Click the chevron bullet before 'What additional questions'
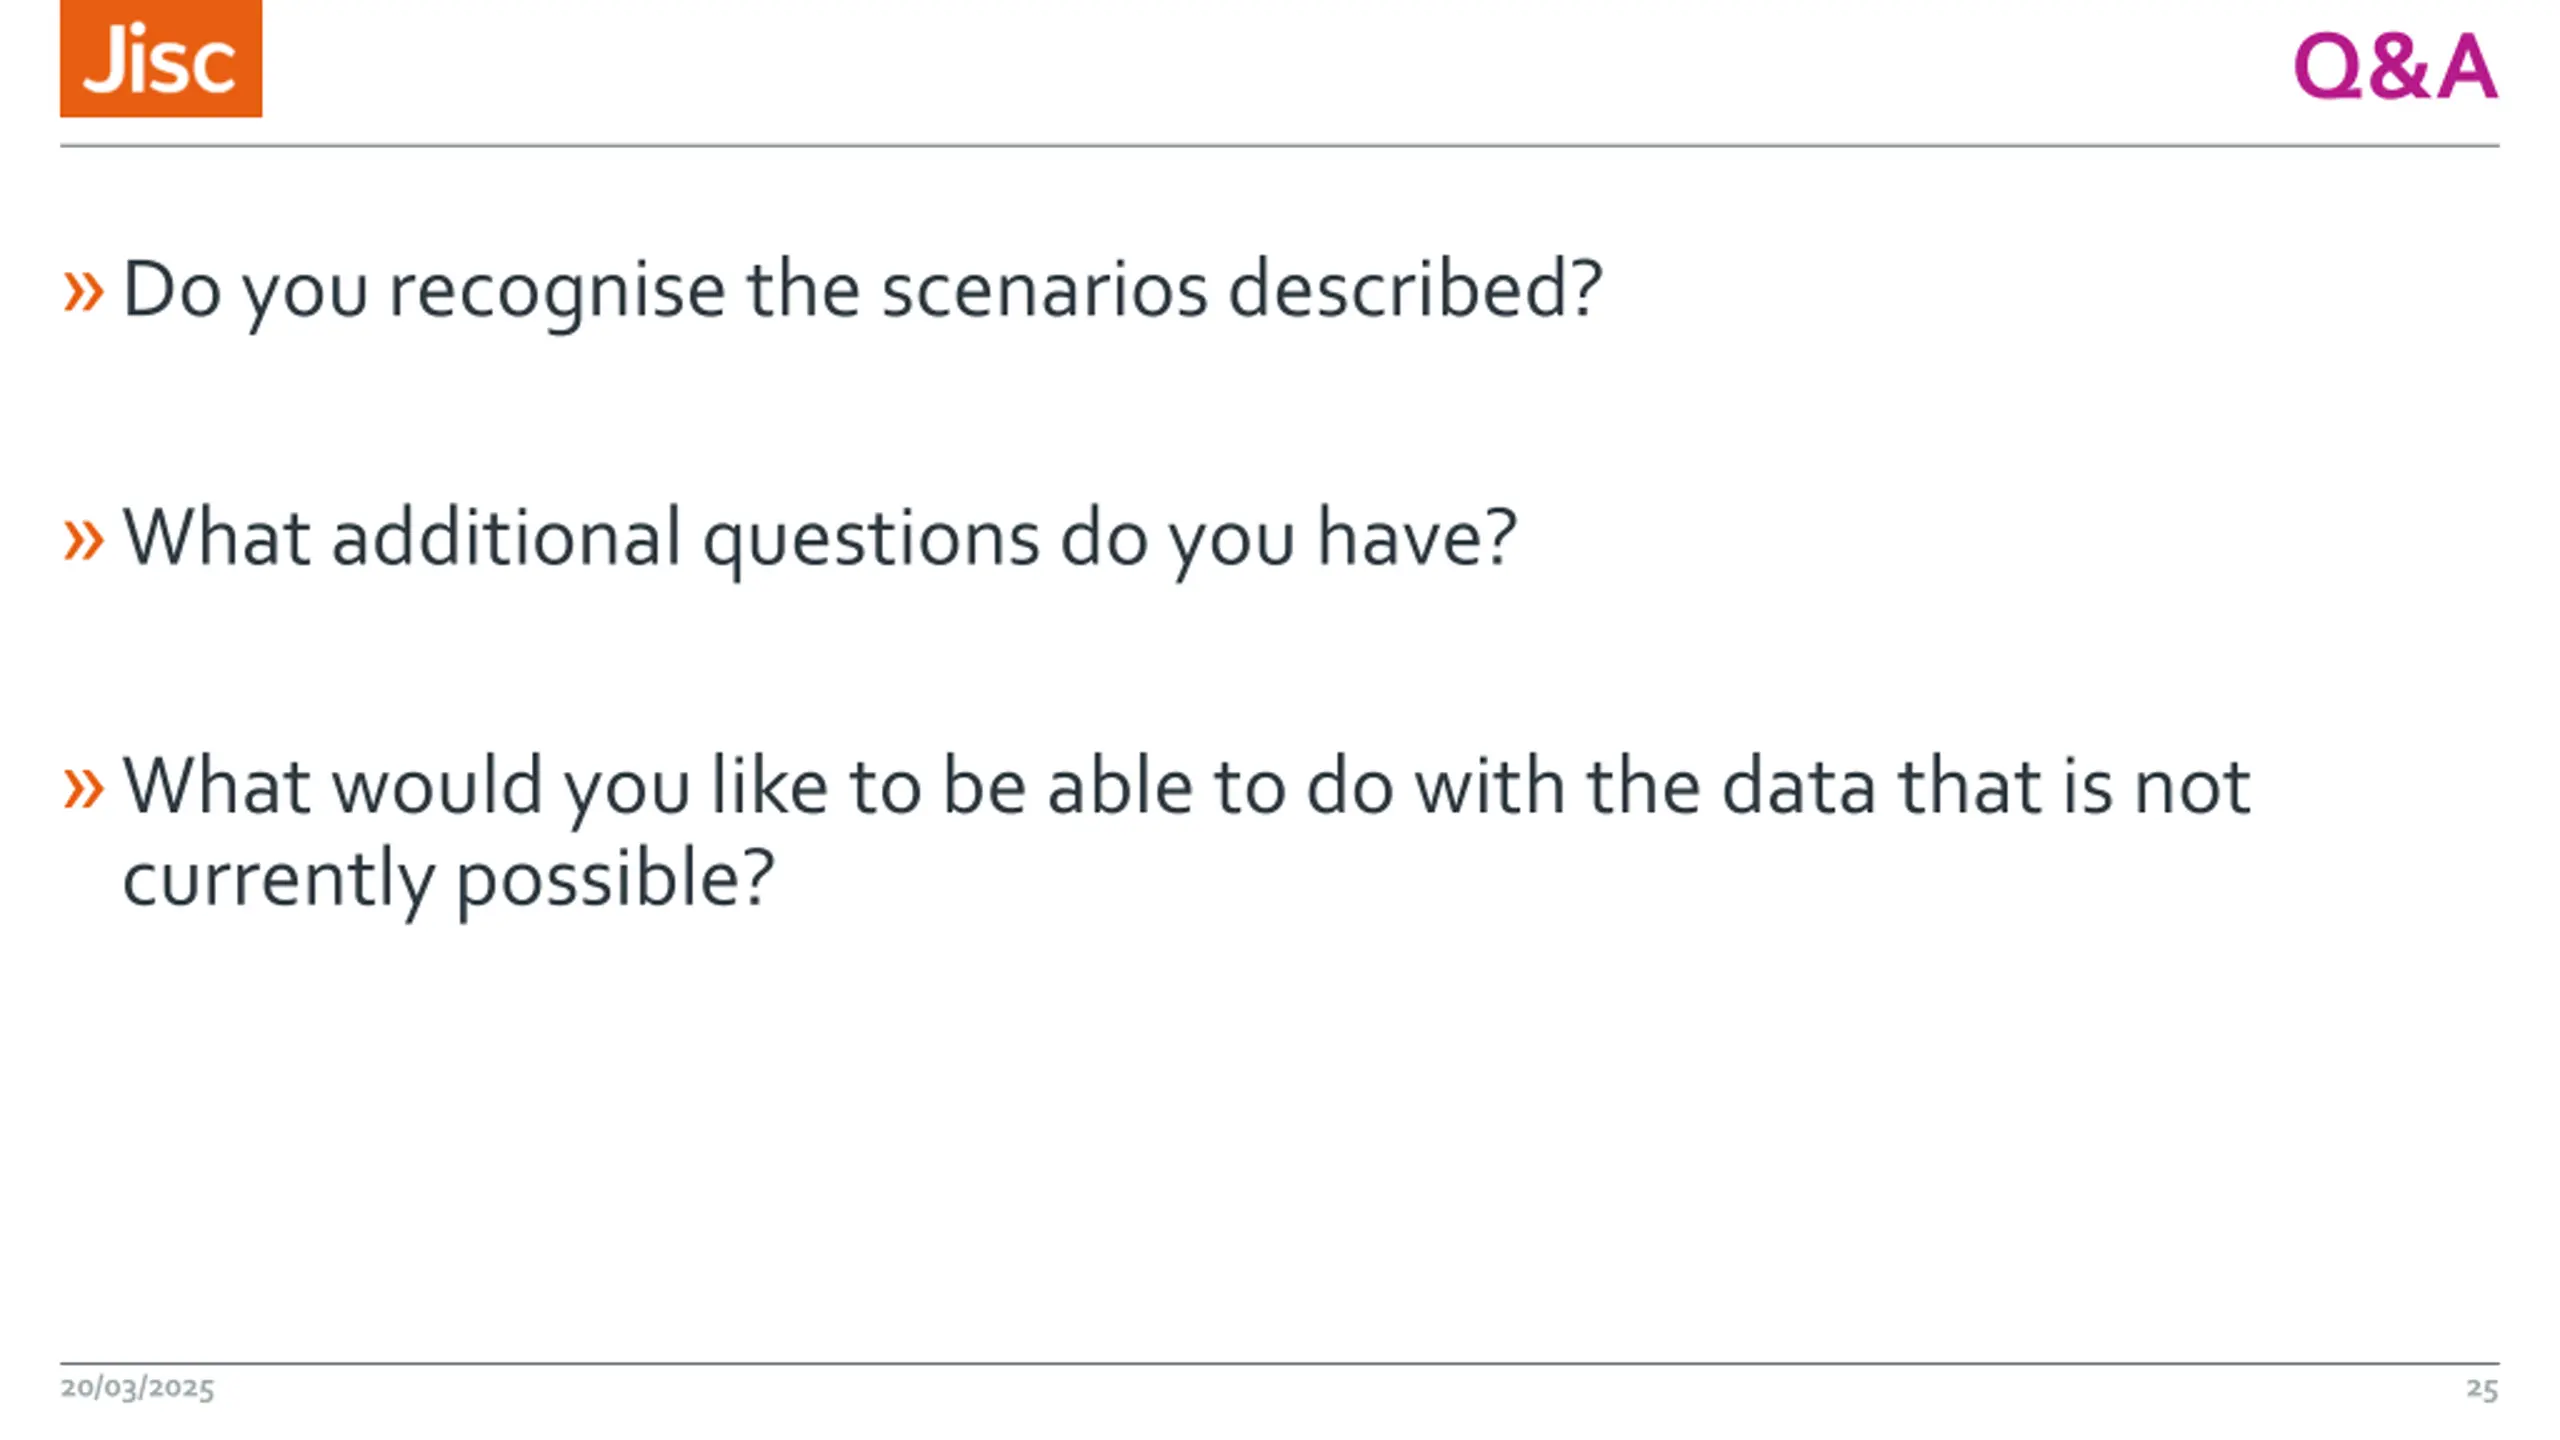Image resolution: width=2560 pixels, height=1440 pixels. coord(83,541)
